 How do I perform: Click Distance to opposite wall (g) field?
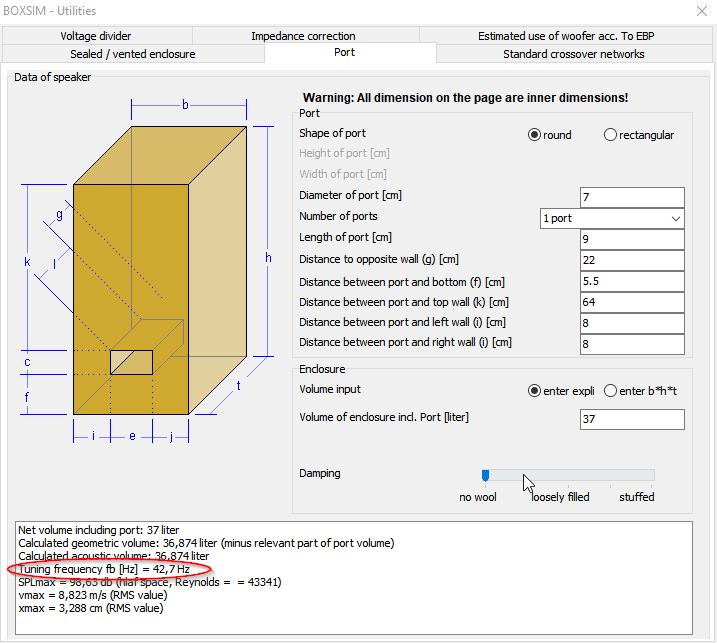click(632, 260)
